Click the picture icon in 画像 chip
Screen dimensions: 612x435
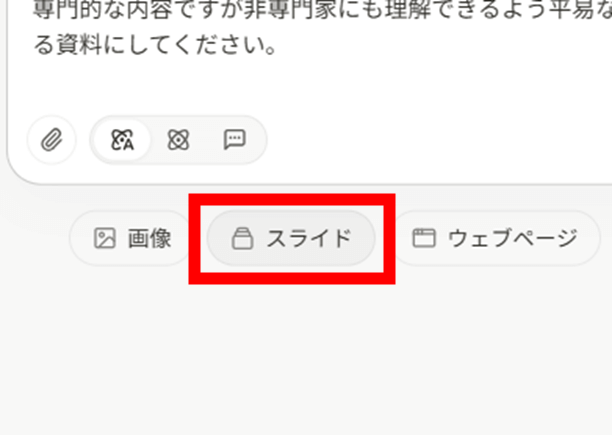(105, 238)
